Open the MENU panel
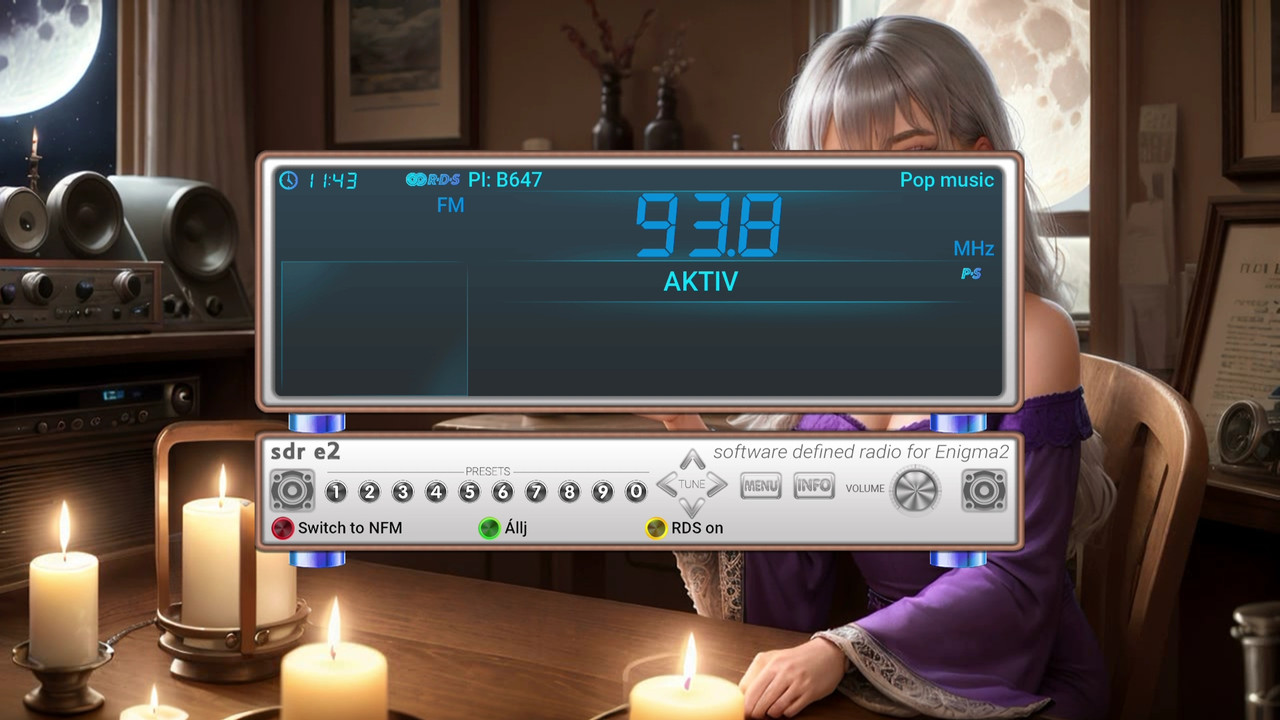 (x=760, y=485)
